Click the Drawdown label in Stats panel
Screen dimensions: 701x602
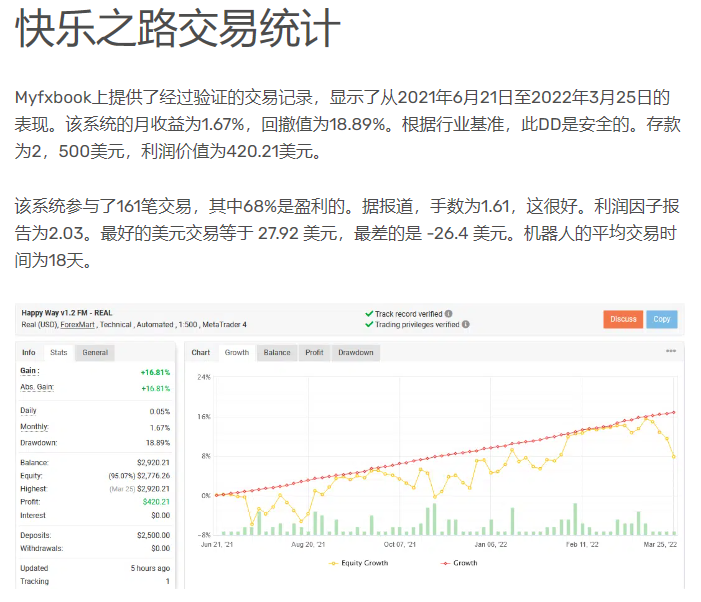click(40, 442)
